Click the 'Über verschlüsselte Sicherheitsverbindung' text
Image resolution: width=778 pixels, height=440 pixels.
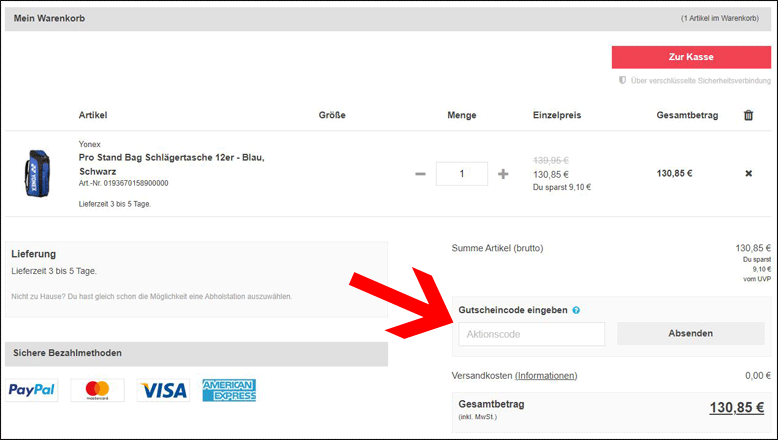[x=701, y=80]
